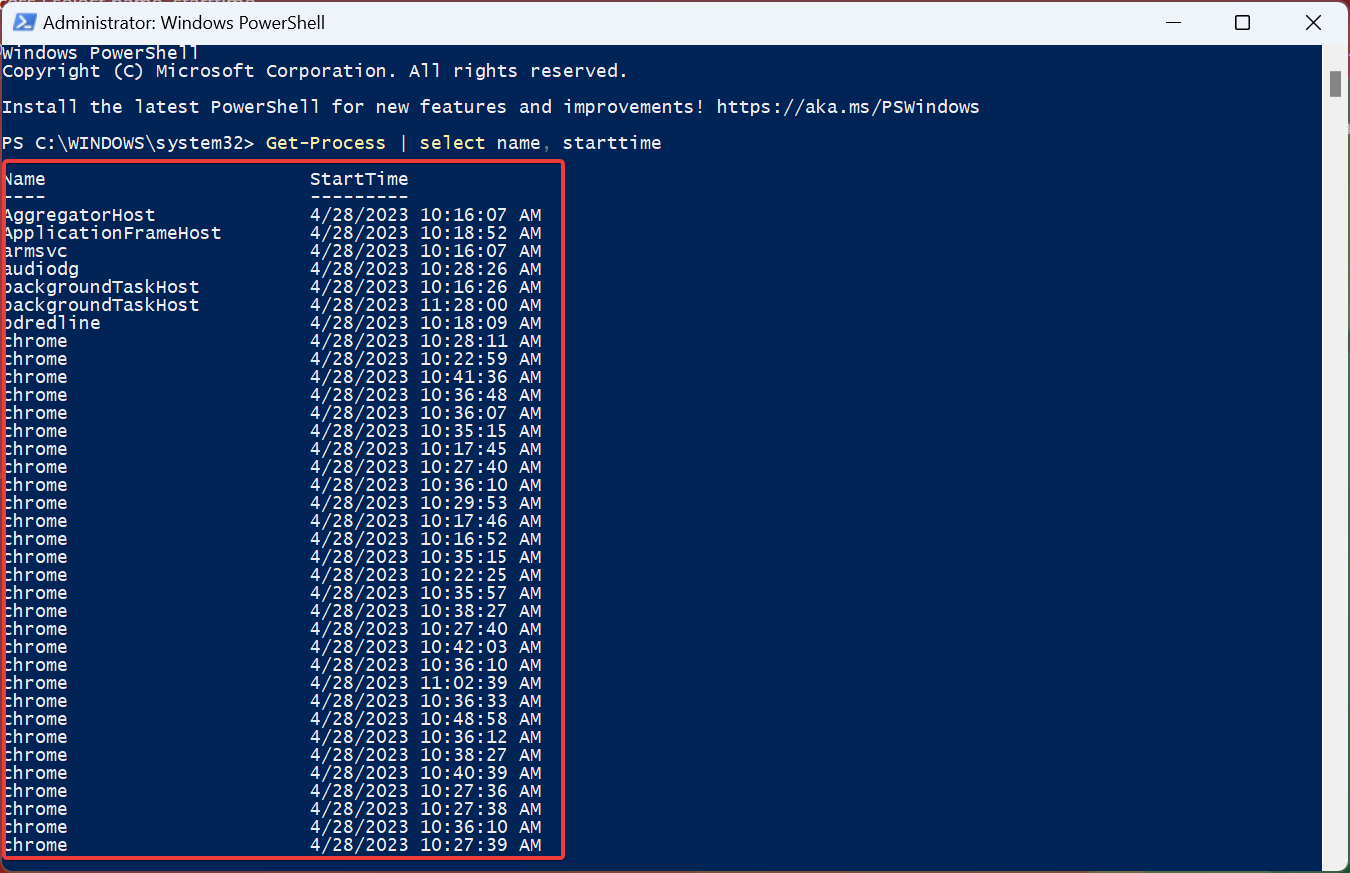
Task: Click the 'select' keyword in command
Action: point(452,143)
